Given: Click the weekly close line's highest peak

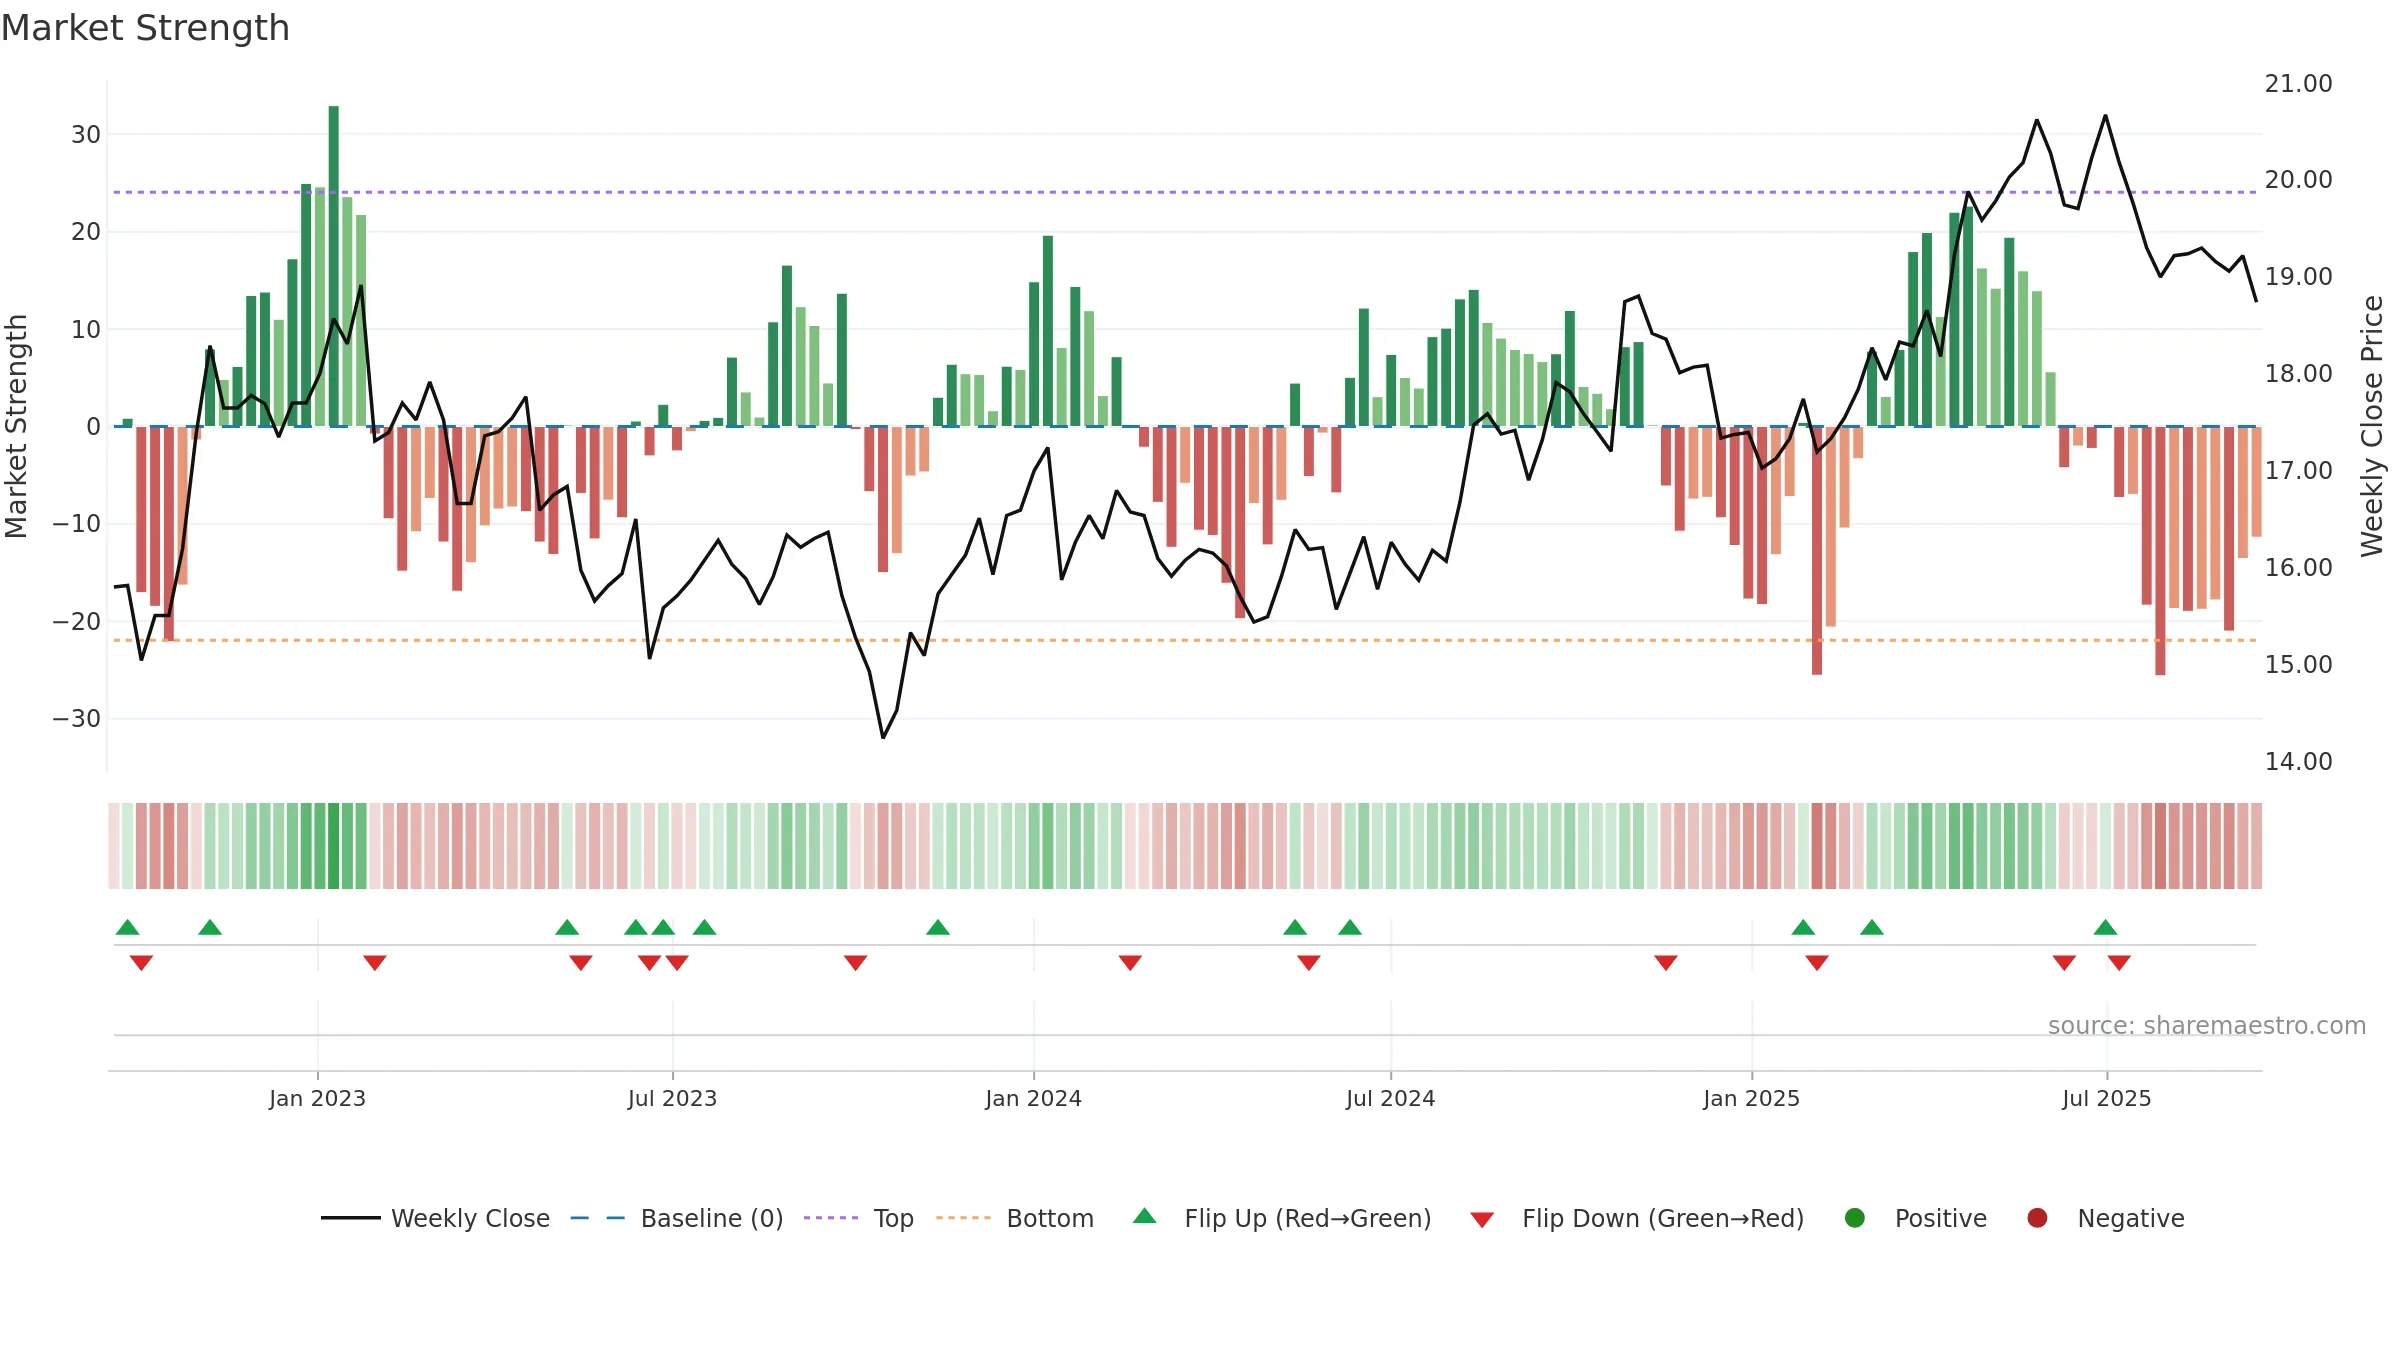Looking at the screenshot, I should [x=2105, y=116].
